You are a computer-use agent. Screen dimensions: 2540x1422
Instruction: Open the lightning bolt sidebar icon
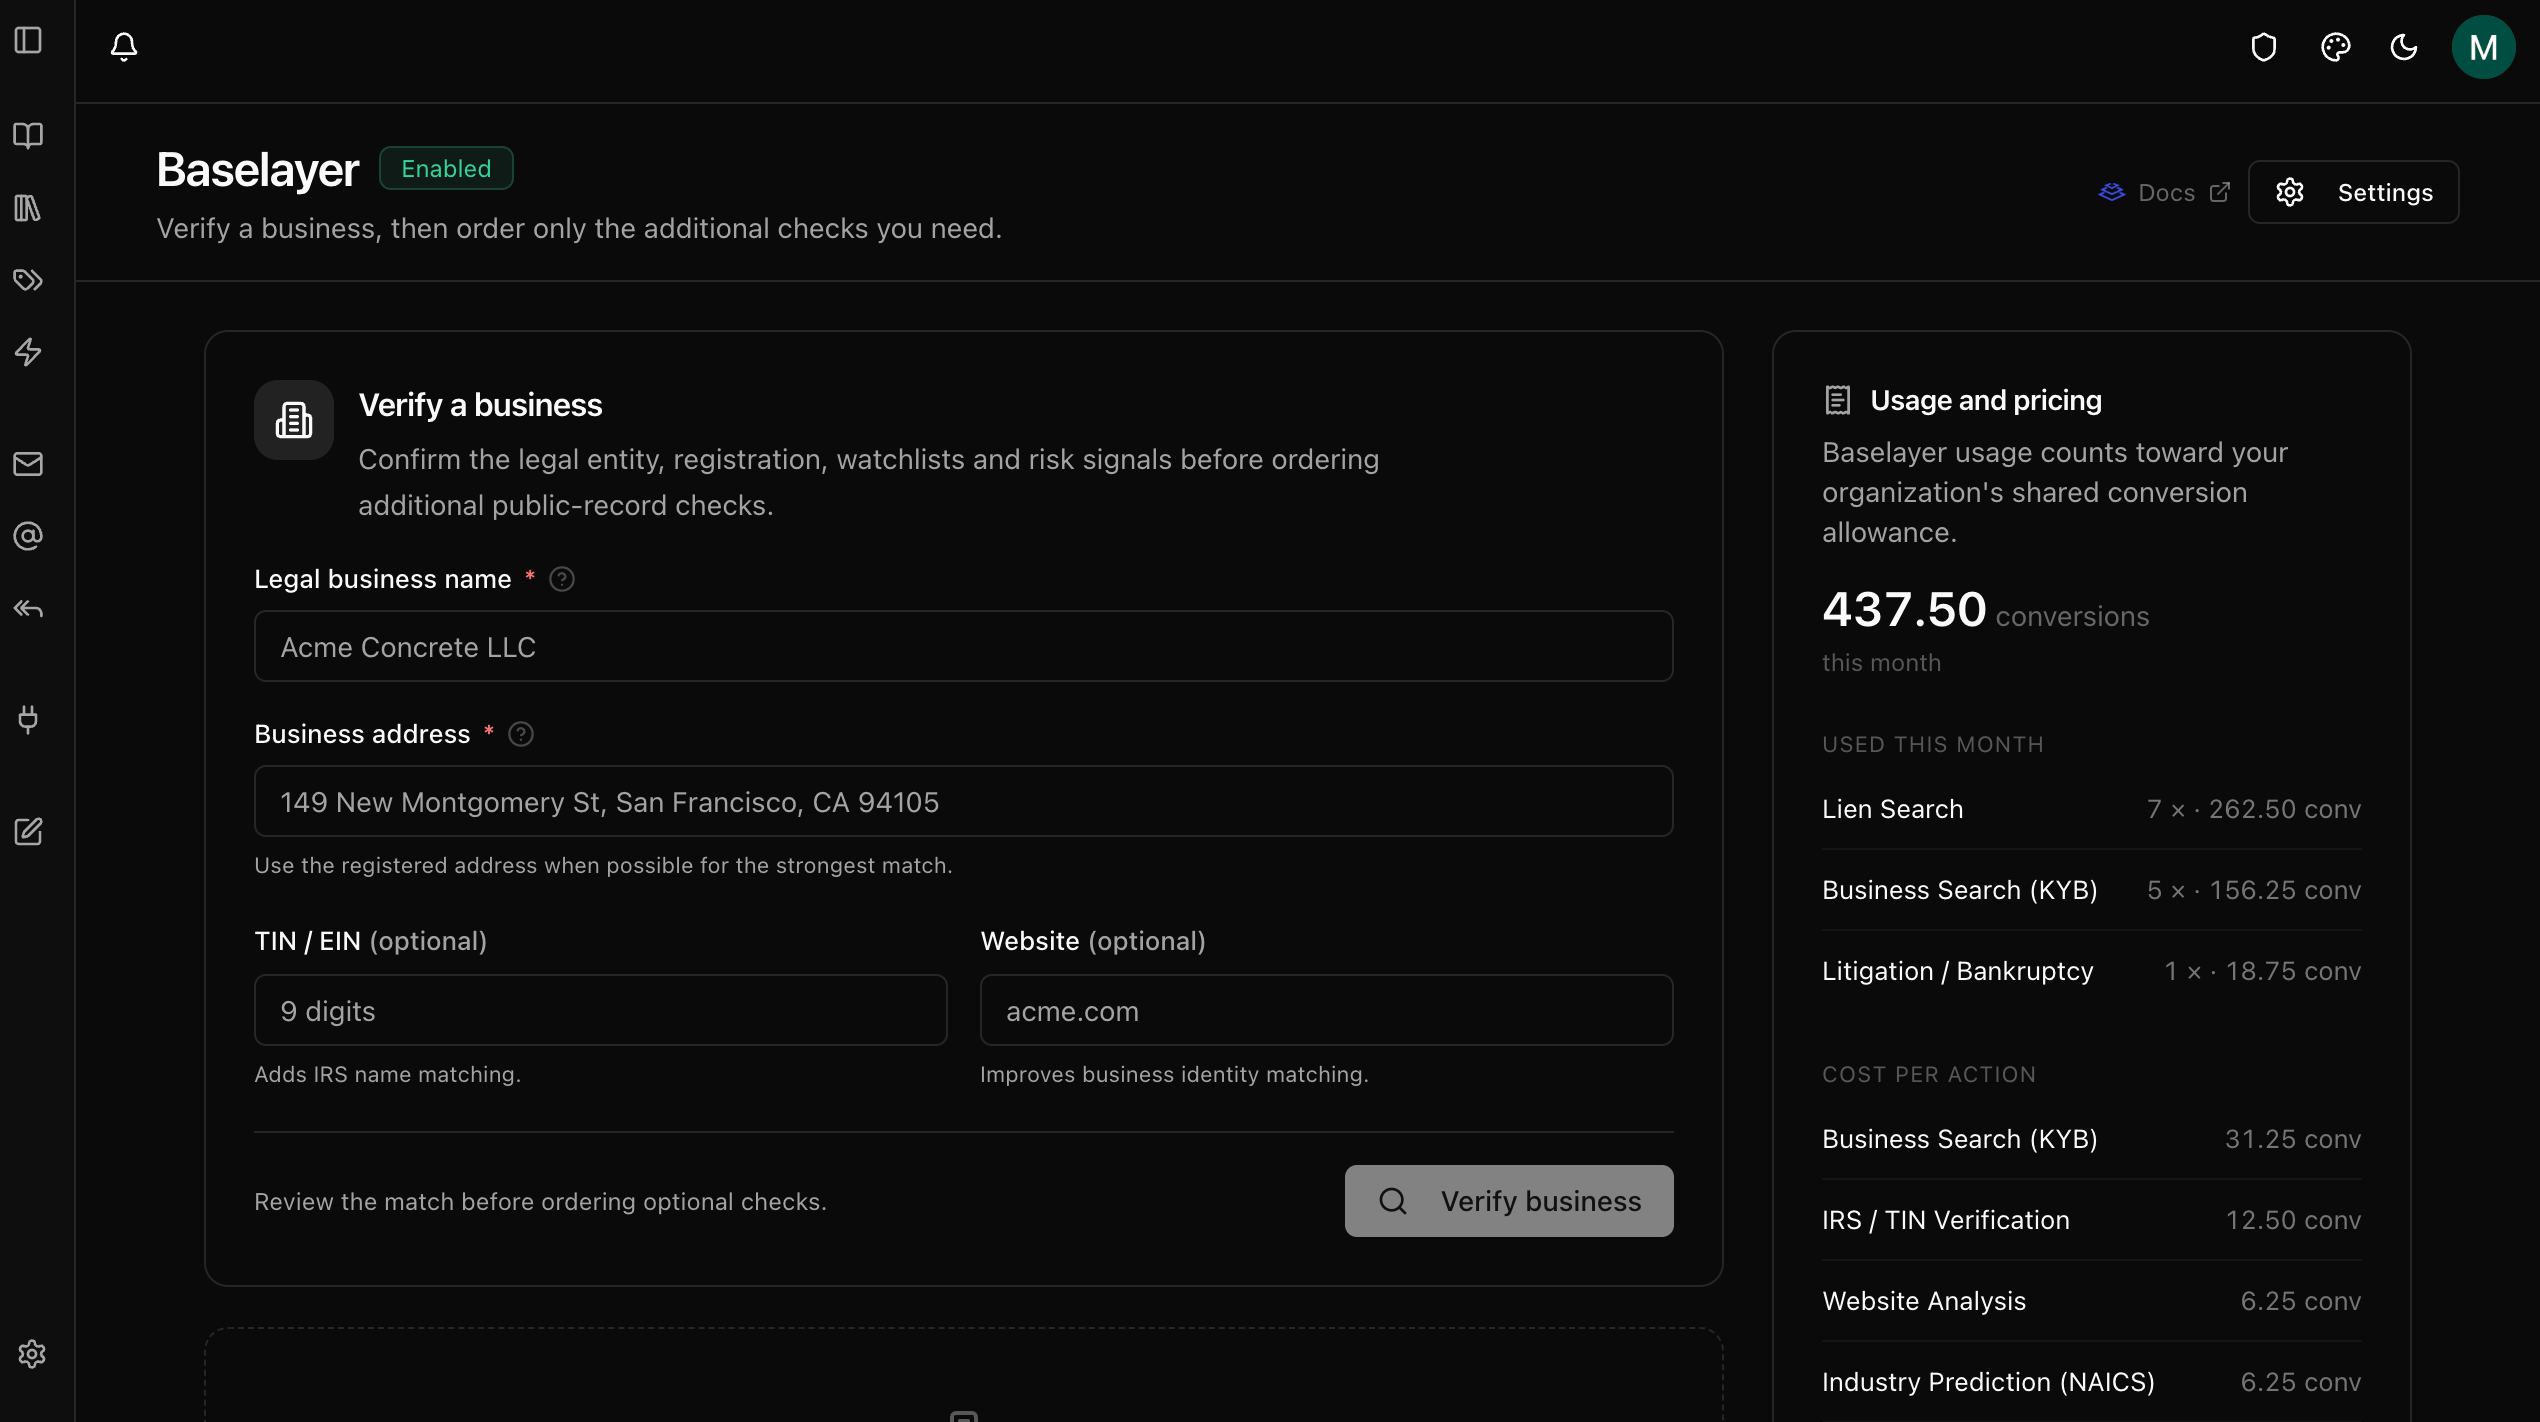(28, 352)
